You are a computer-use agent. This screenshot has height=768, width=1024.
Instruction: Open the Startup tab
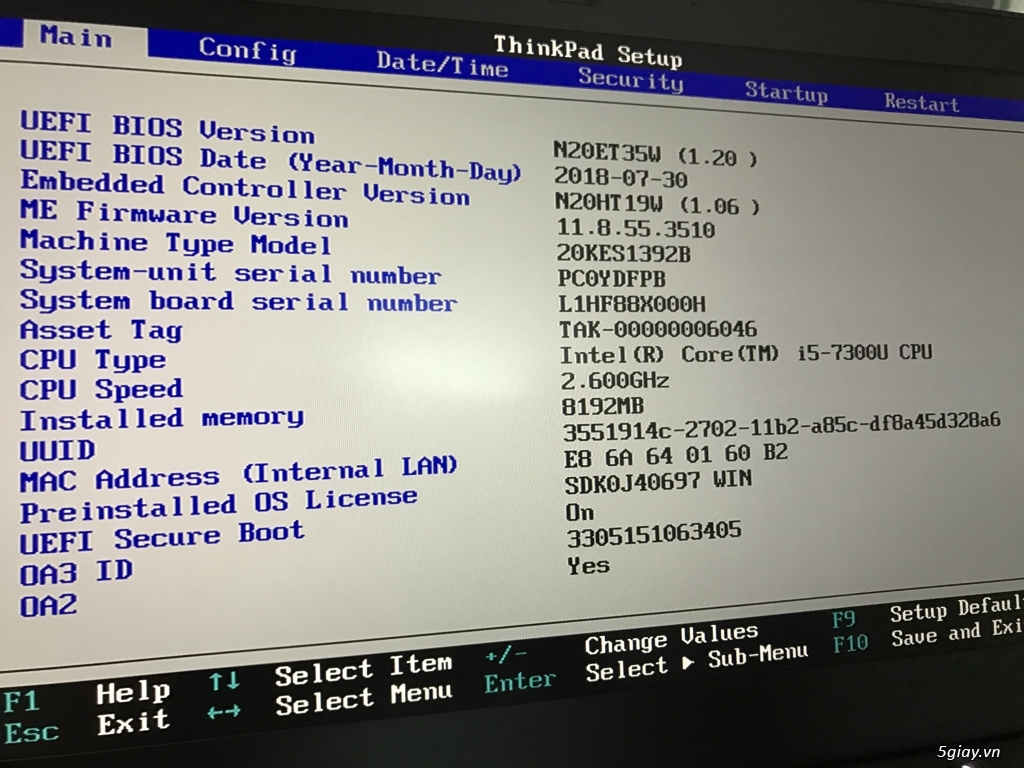click(x=786, y=92)
